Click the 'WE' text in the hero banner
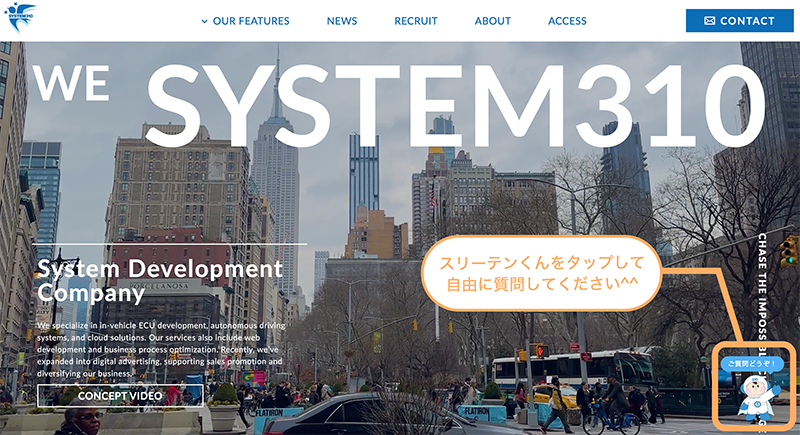The height and width of the screenshot is (435, 800). [70, 84]
